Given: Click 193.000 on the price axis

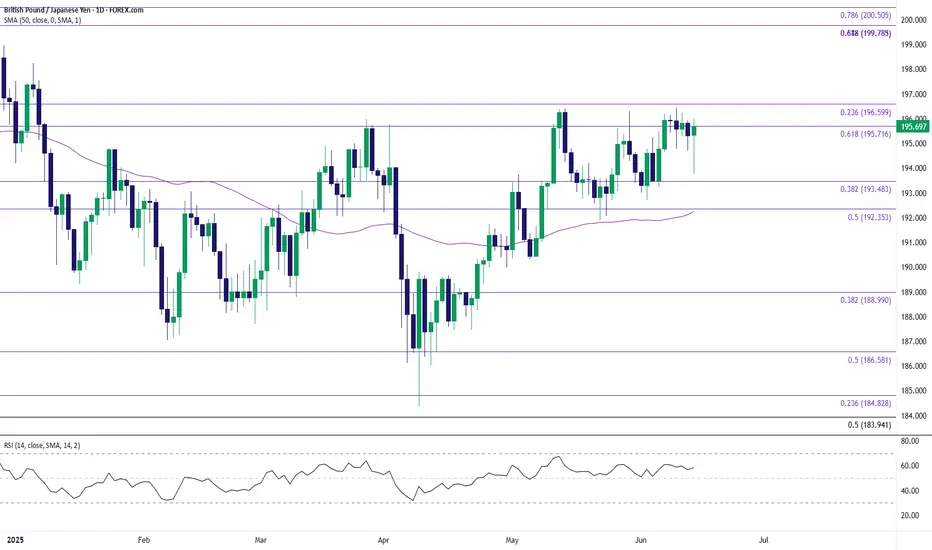Looking at the screenshot, I should pyautogui.click(x=914, y=193).
